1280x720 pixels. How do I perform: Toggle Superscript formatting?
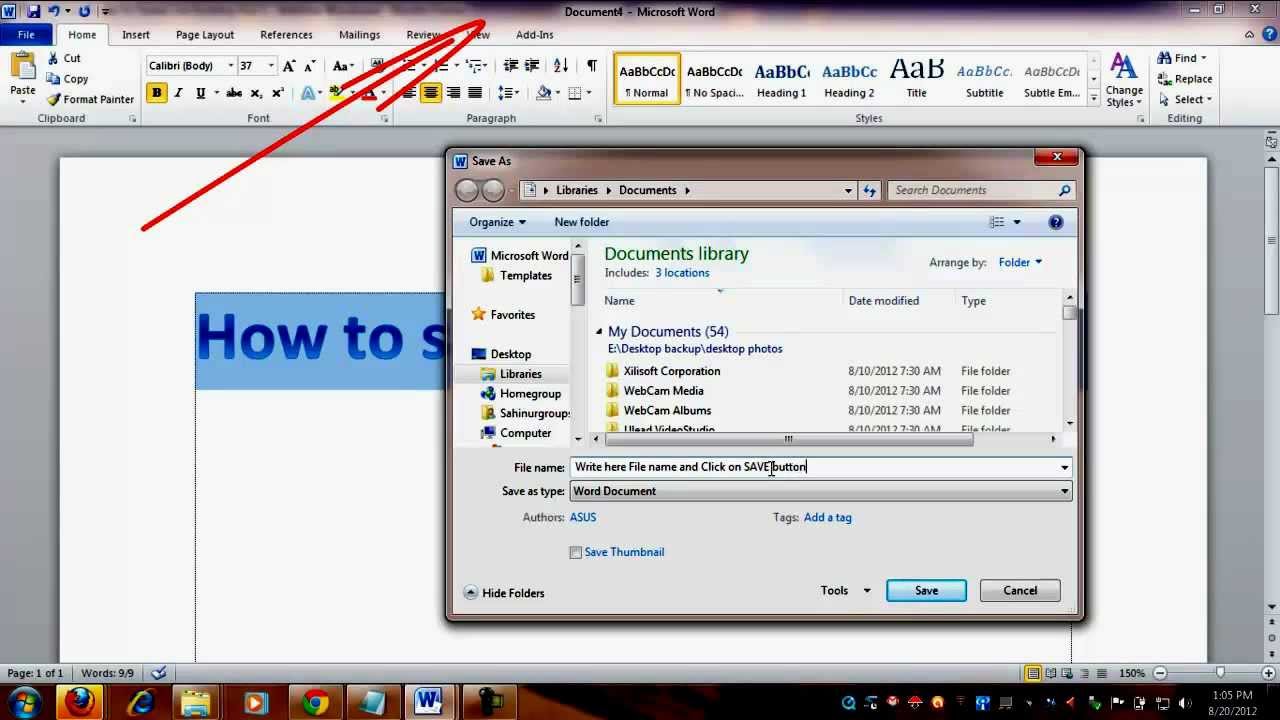pyautogui.click(x=278, y=93)
